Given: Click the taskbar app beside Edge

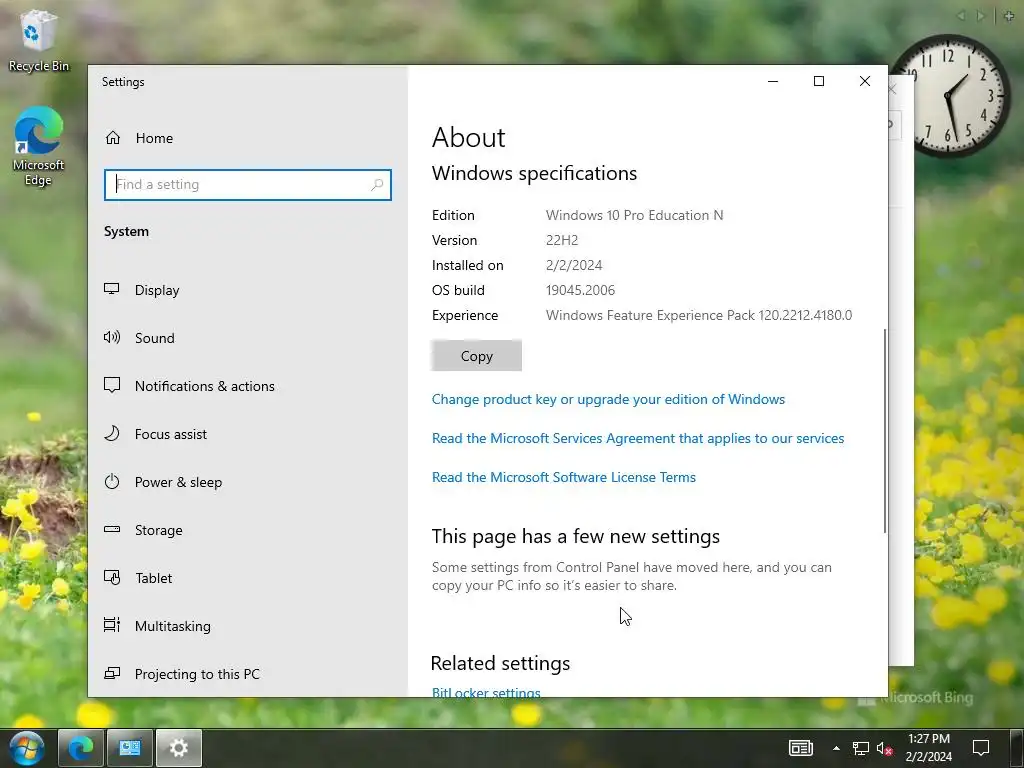Looking at the screenshot, I should [130, 748].
